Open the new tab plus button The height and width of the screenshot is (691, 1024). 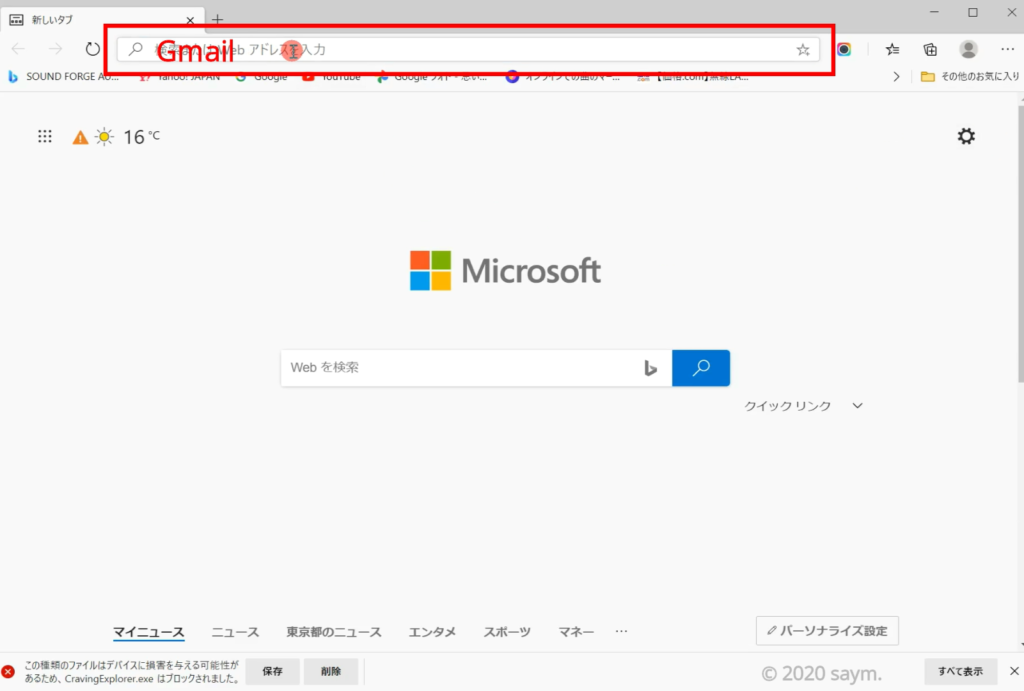click(x=218, y=18)
